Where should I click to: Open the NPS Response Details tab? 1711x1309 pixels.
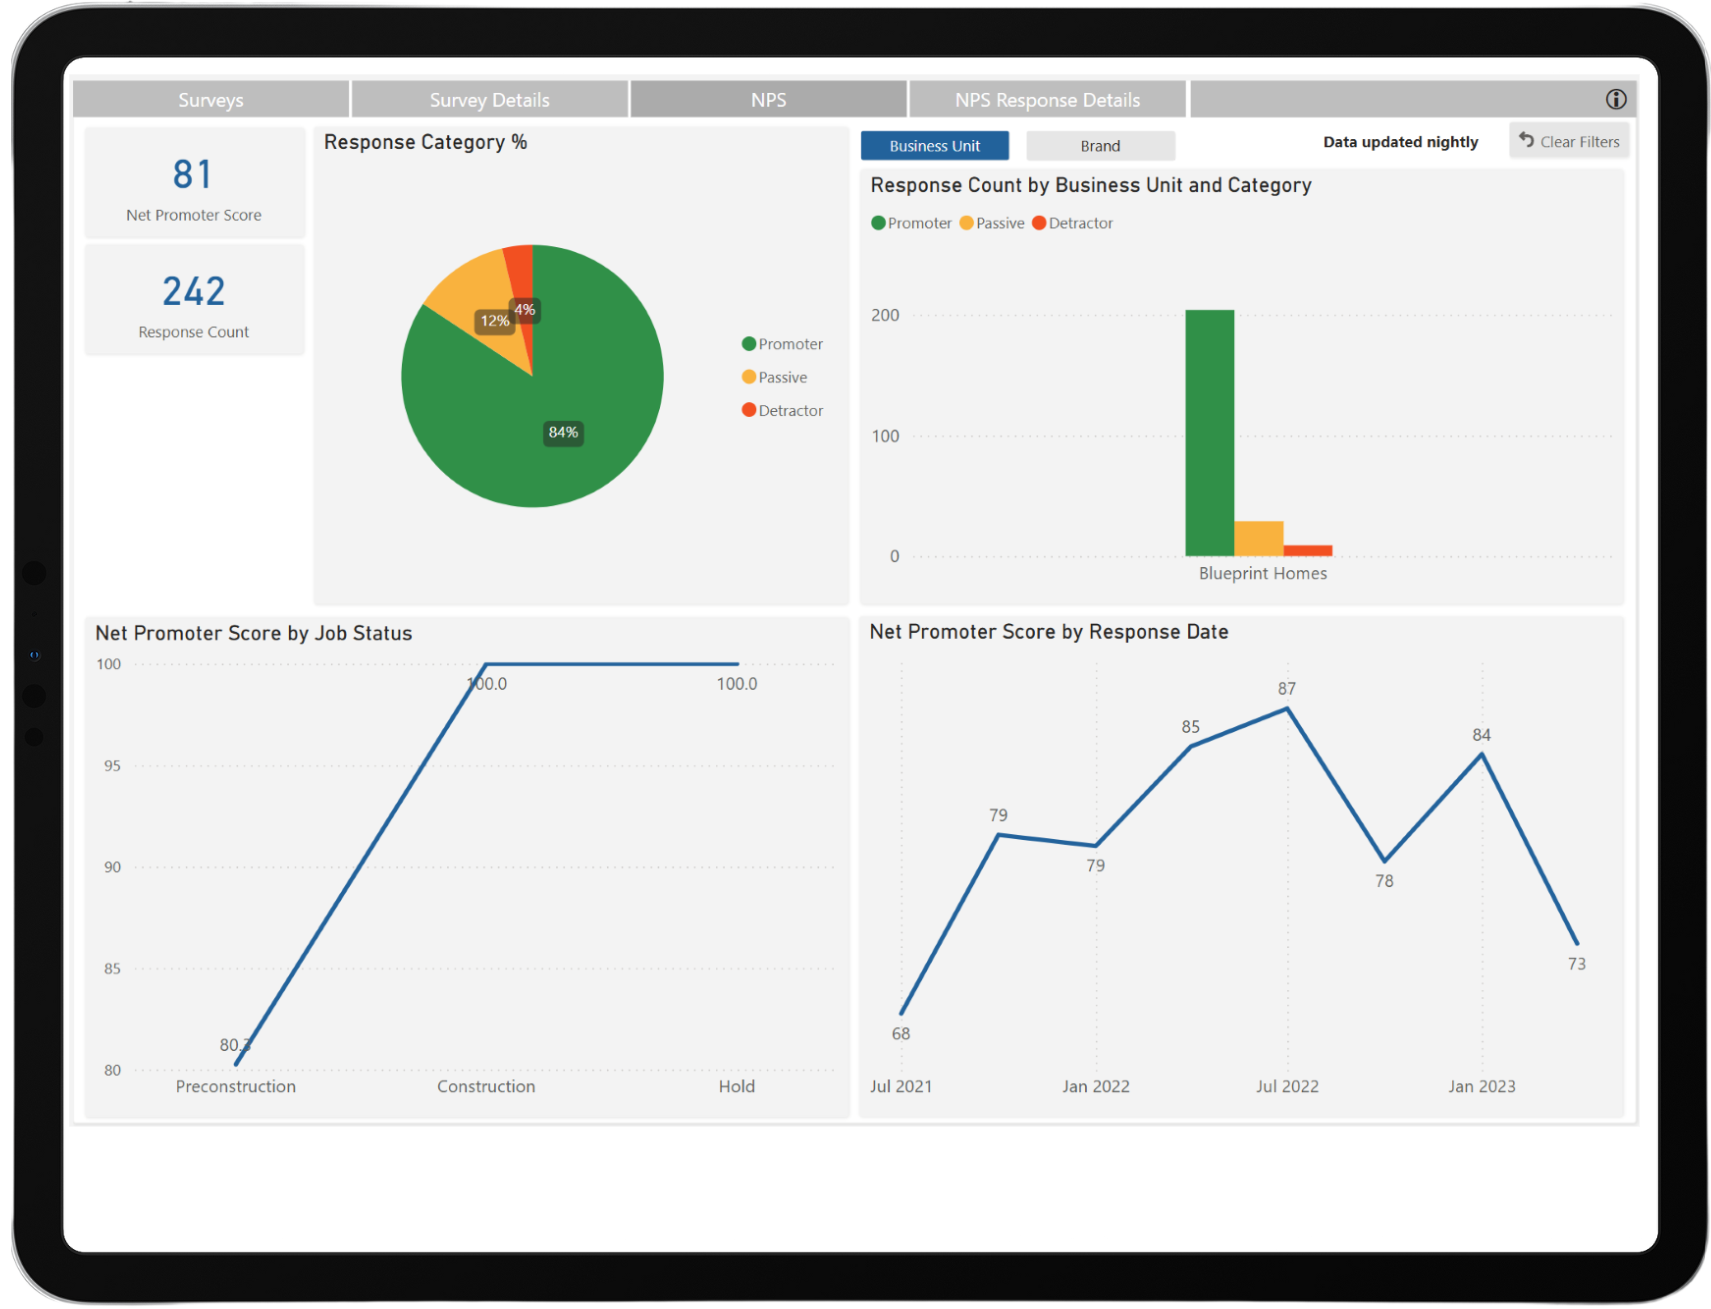click(1046, 99)
